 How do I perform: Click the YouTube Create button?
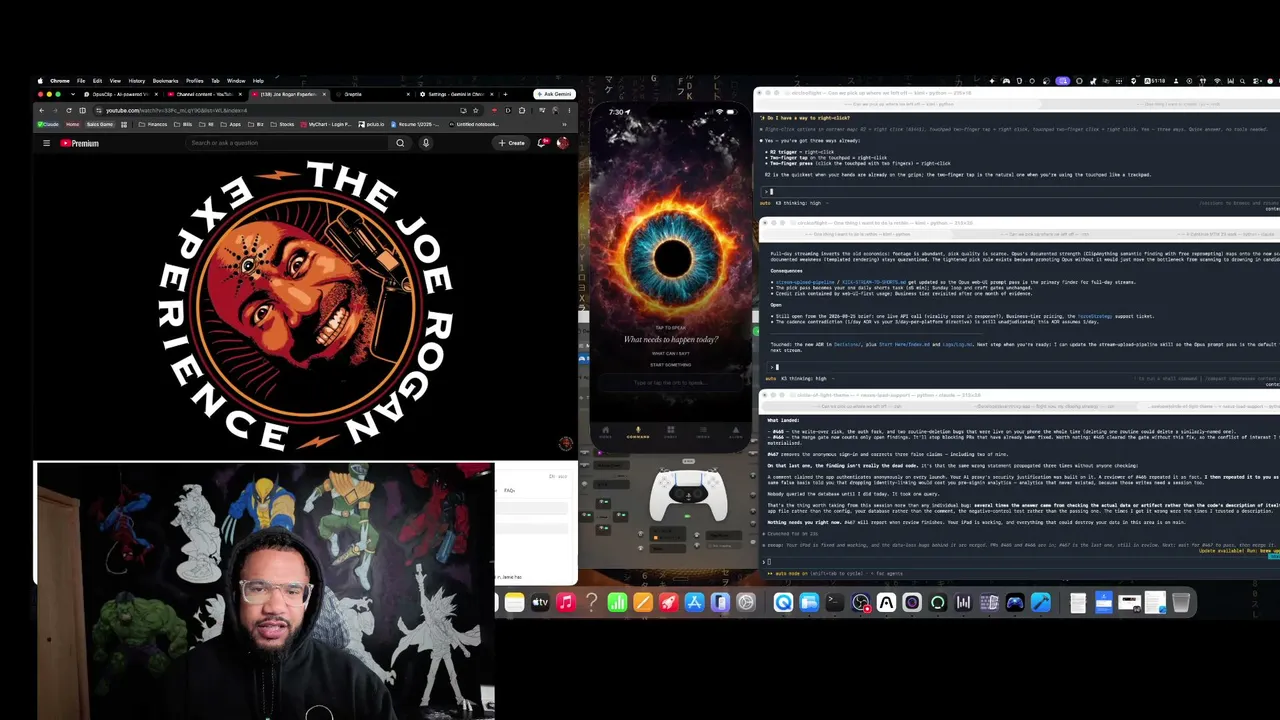tap(512, 143)
